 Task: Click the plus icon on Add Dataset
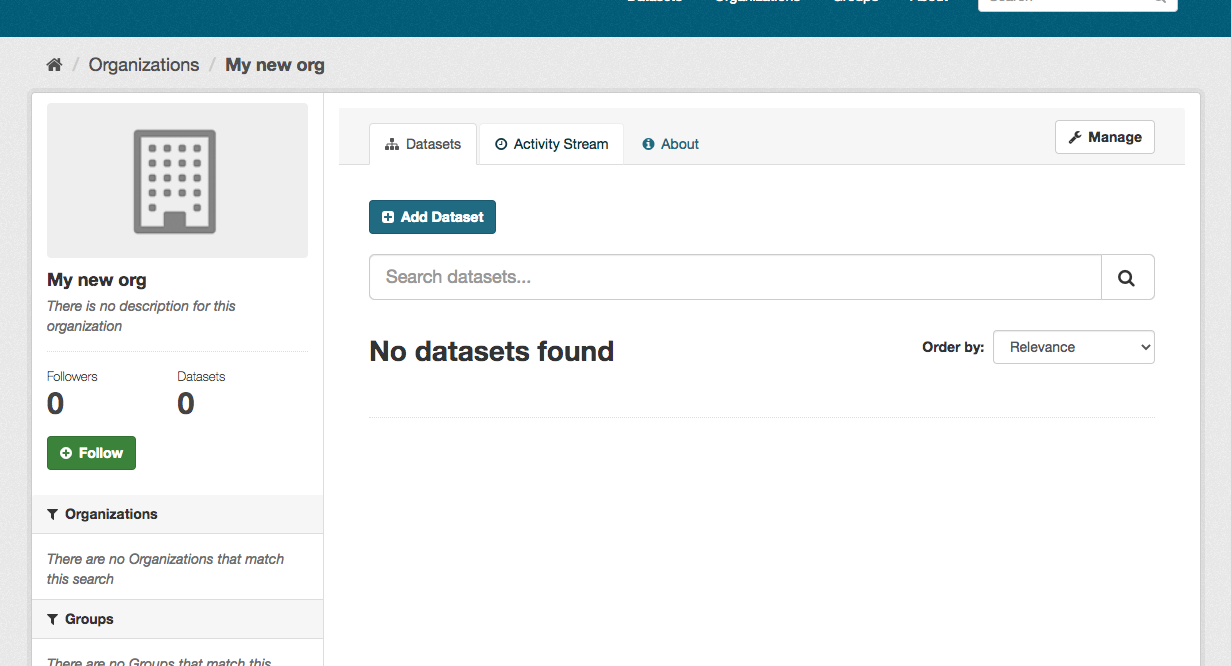[x=389, y=216]
